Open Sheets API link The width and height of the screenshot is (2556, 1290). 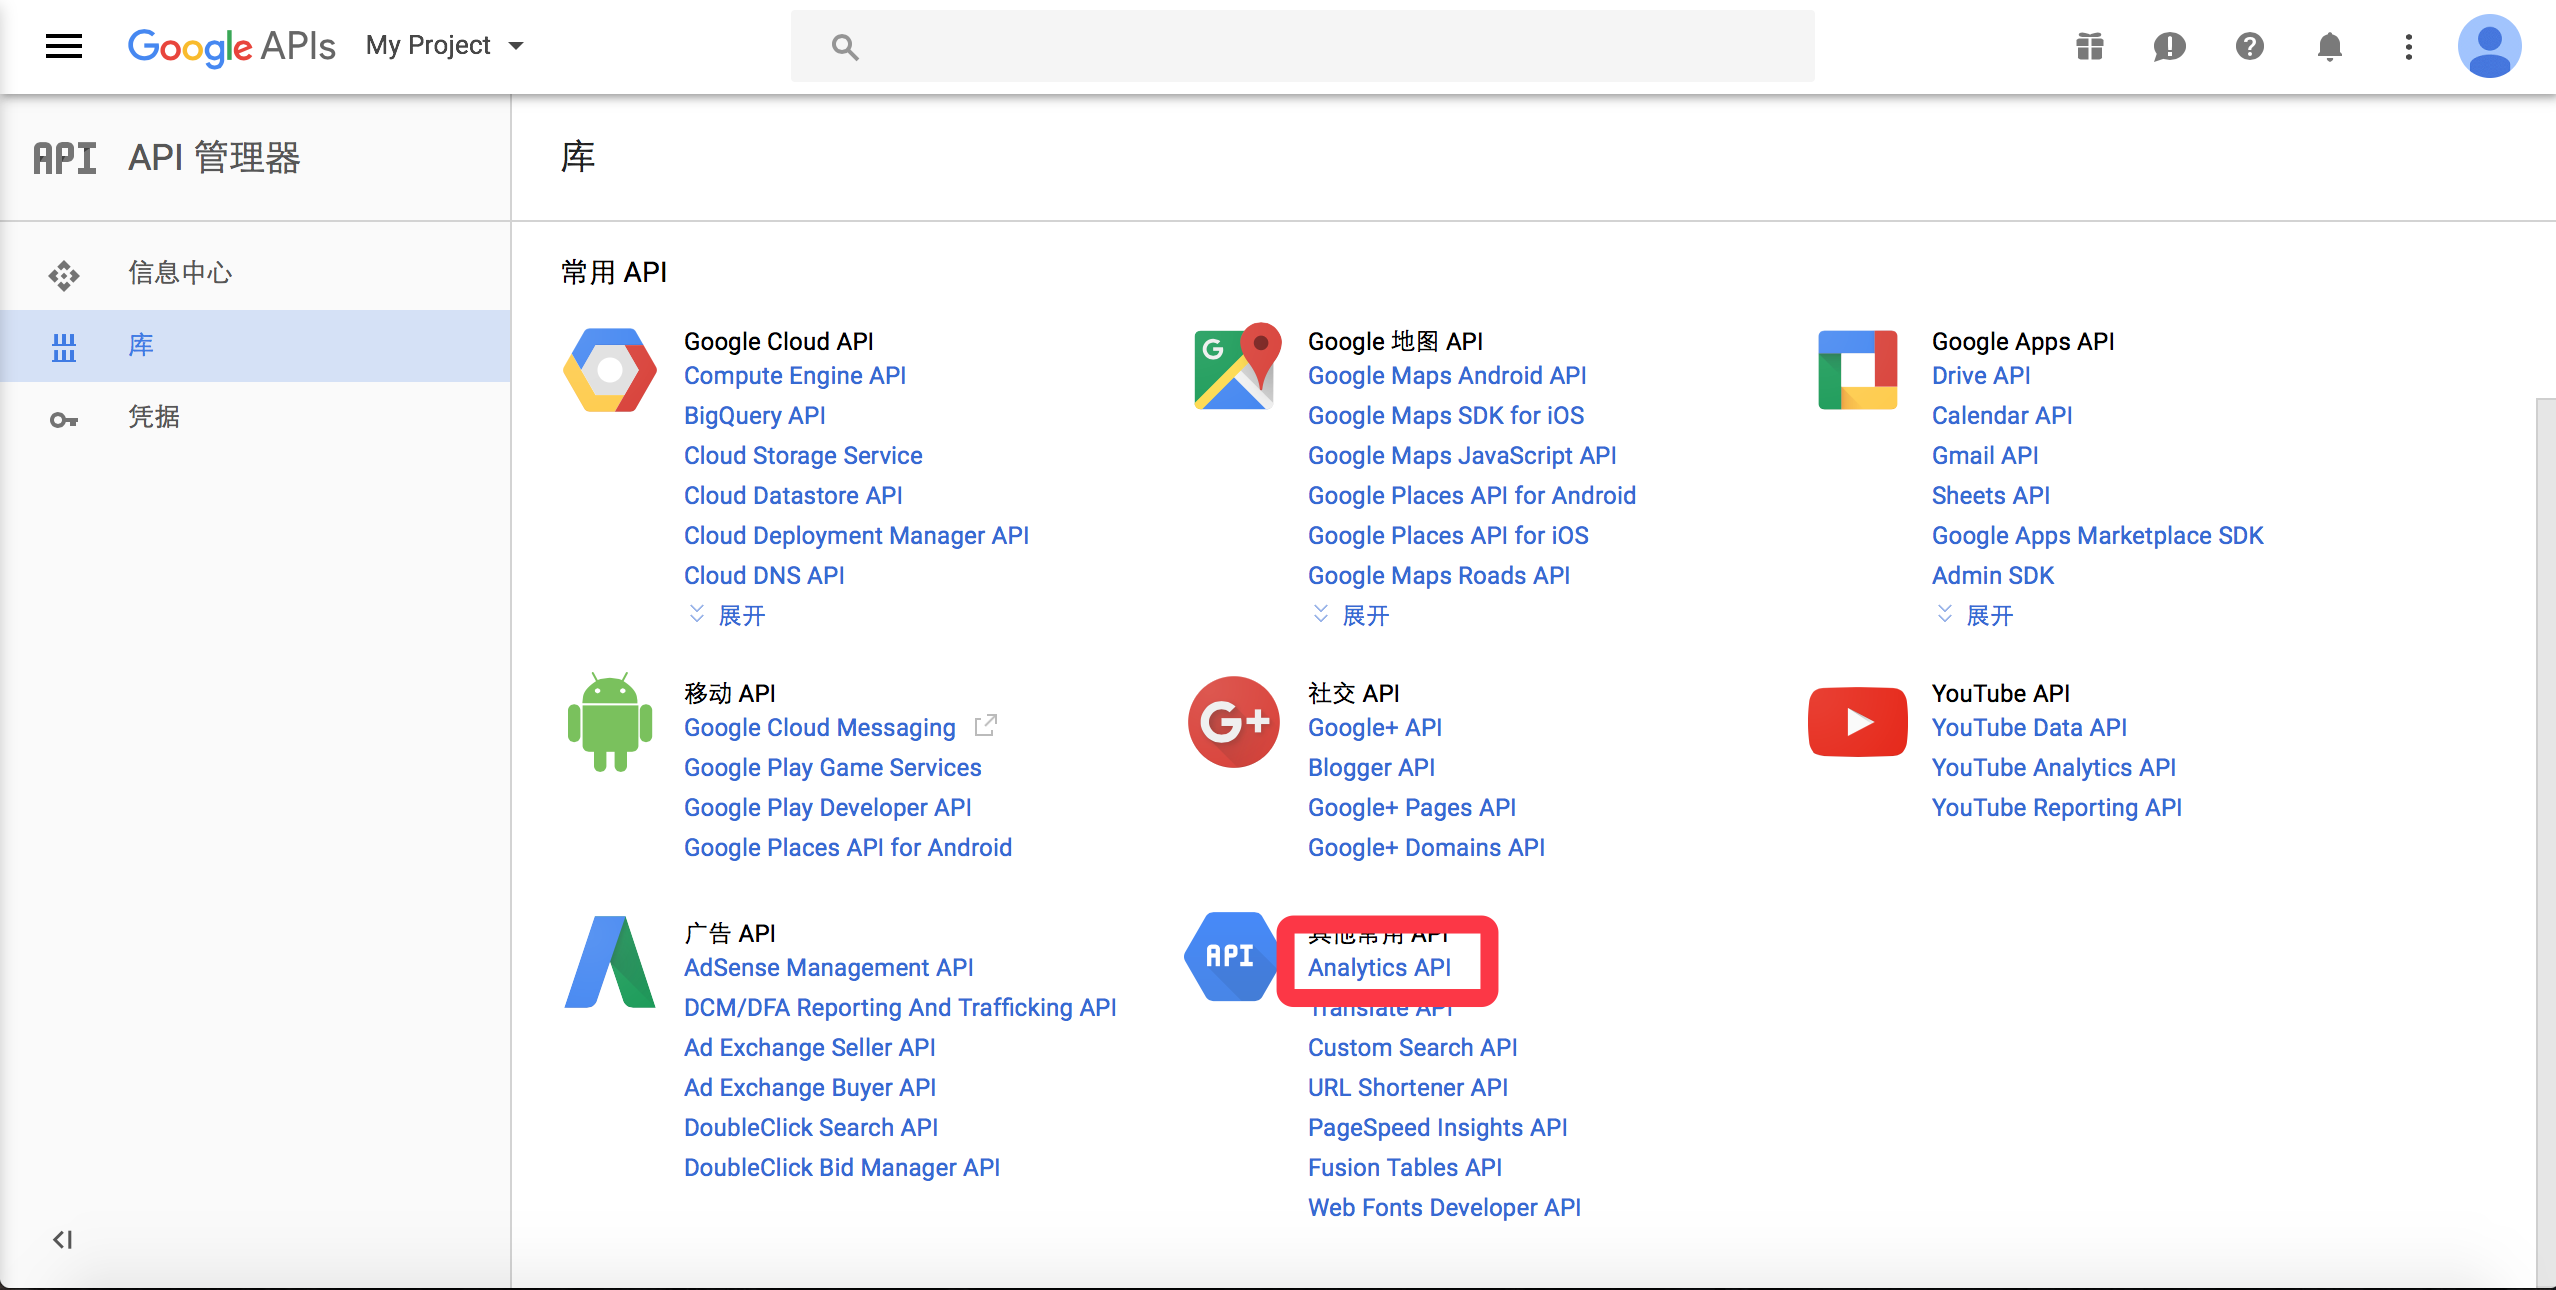[x=1991, y=495]
